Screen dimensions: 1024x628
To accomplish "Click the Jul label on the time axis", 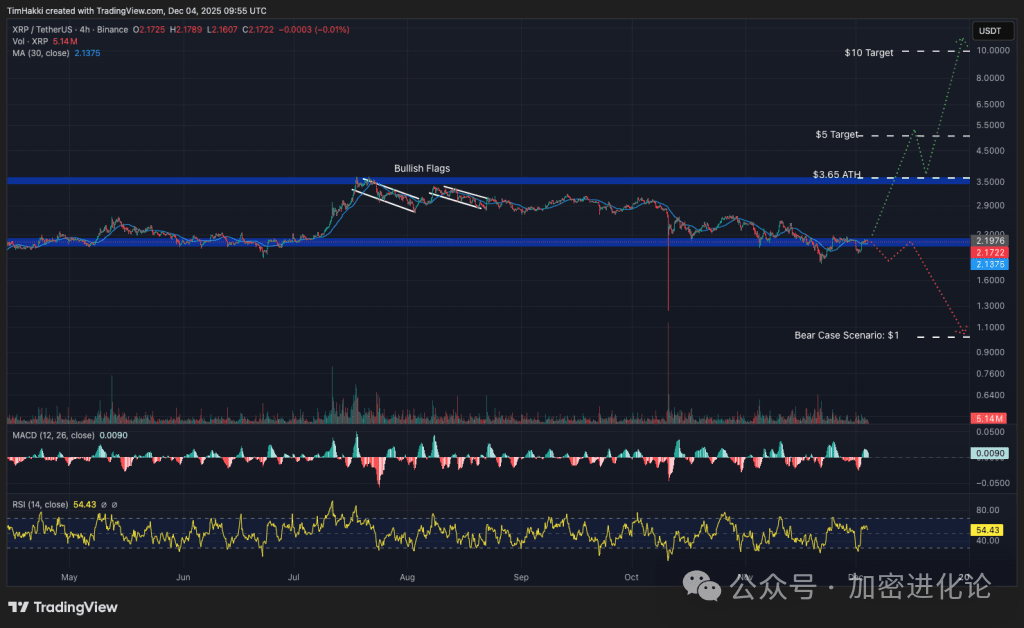I will pos(293,577).
